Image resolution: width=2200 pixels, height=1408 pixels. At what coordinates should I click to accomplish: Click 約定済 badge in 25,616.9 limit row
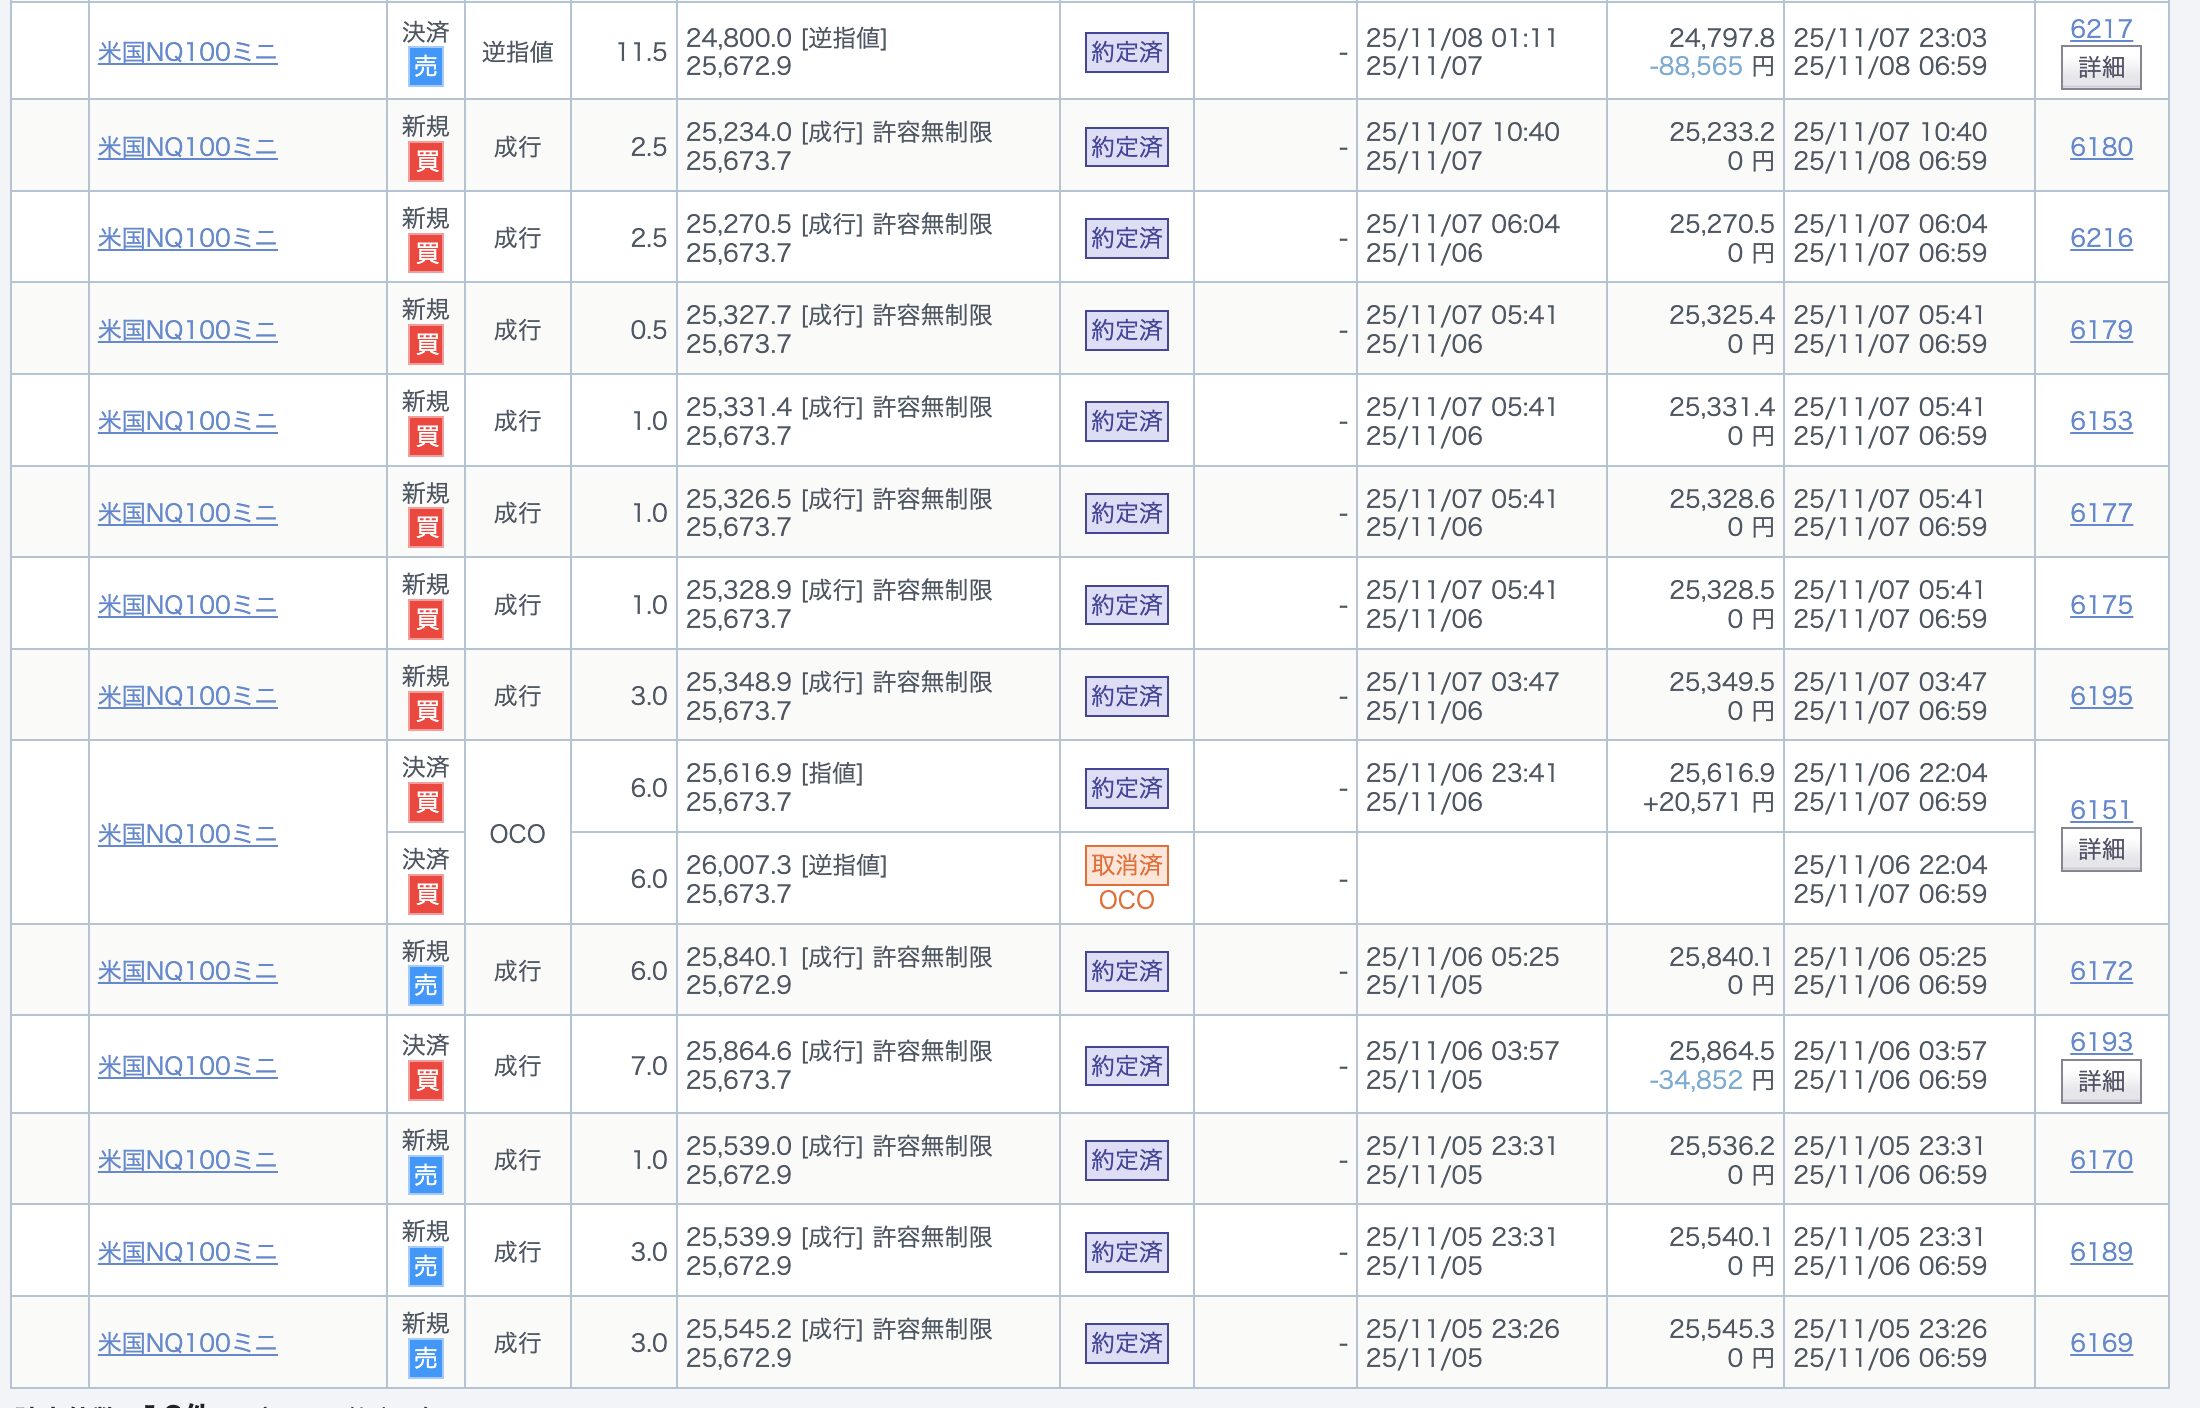pyautogui.click(x=1126, y=788)
